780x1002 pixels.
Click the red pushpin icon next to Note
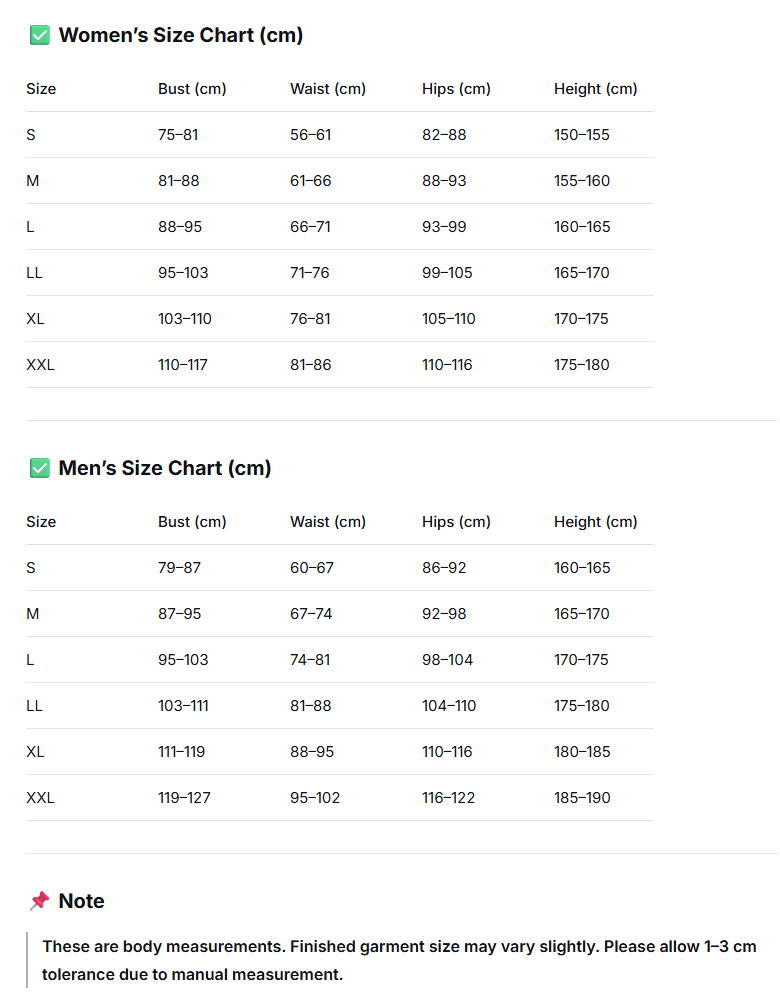(40, 901)
